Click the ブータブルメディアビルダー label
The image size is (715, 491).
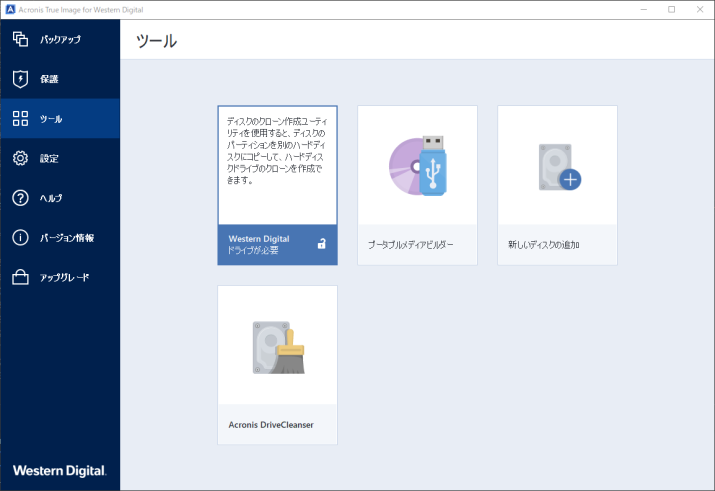point(410,245)
